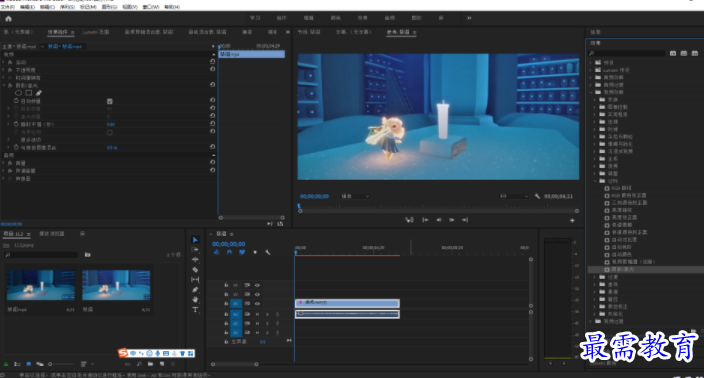The image size is (704, 378).
Task: Click the free-draw bezier mask pen
Action: [x=39, y=93]
